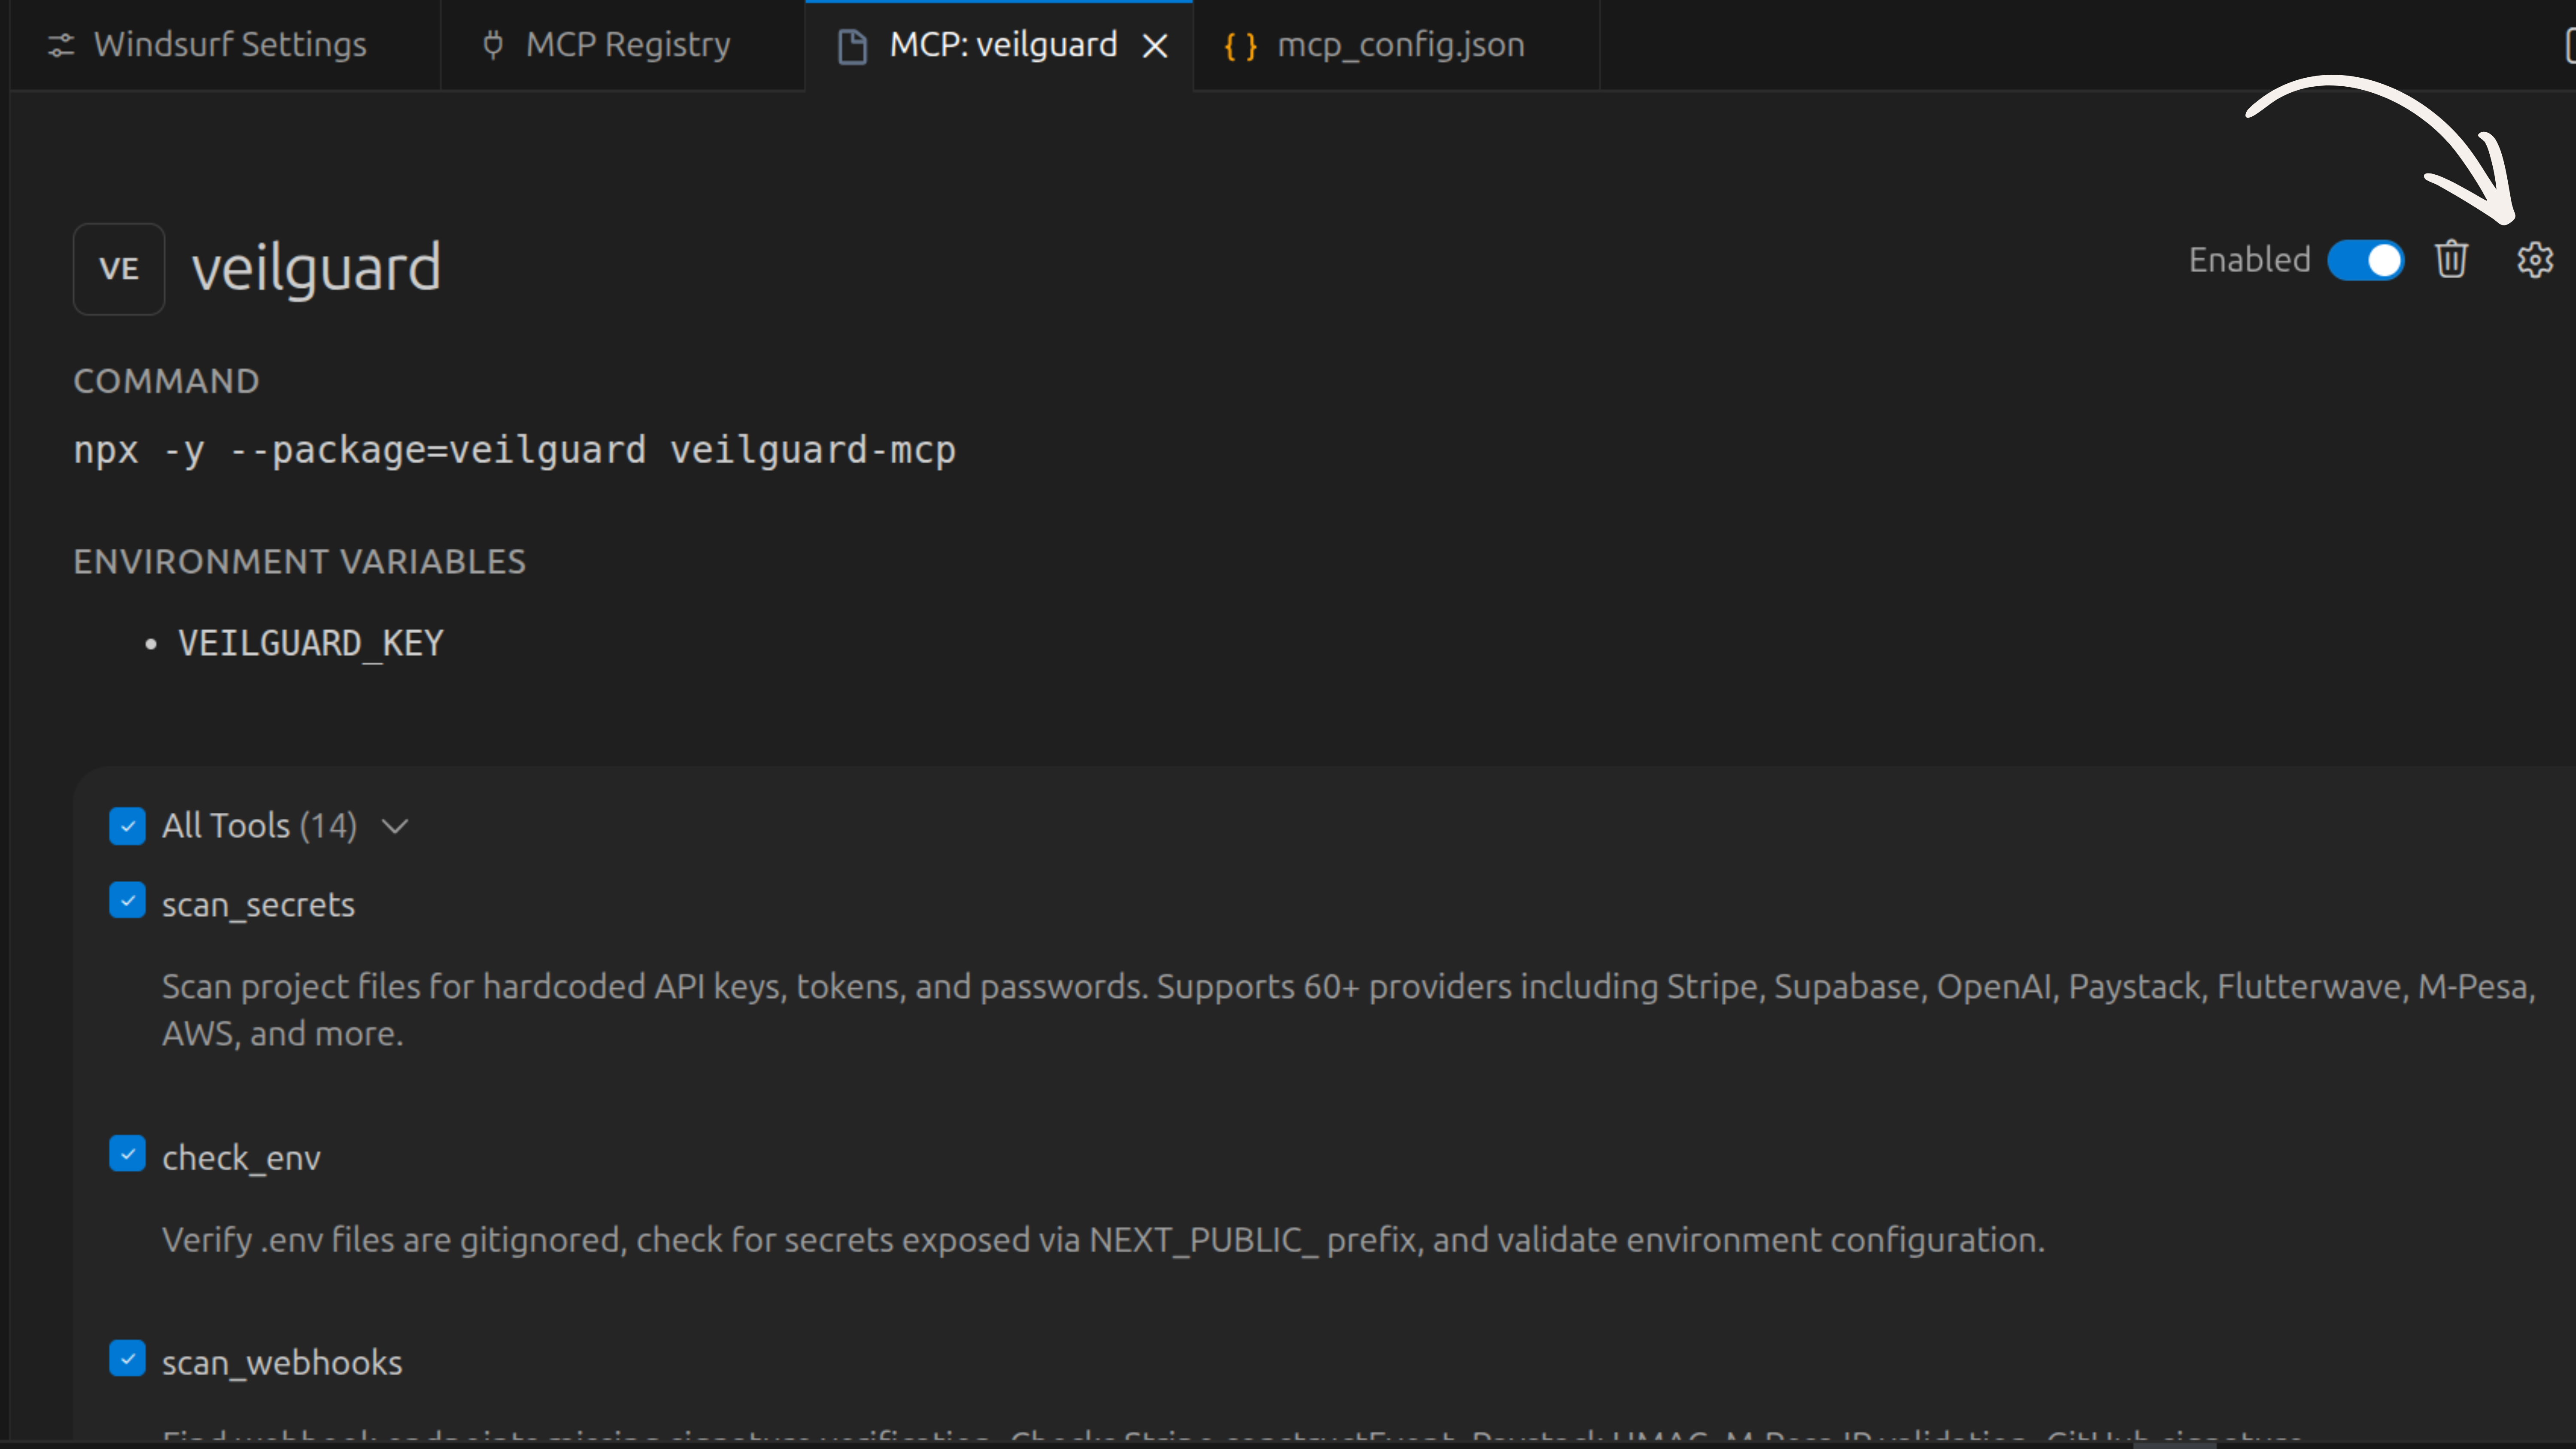This screenshot has height=1449, width=2576.
Task: Toggle the Enabled switch off
Action: [x=2365, y=261]
